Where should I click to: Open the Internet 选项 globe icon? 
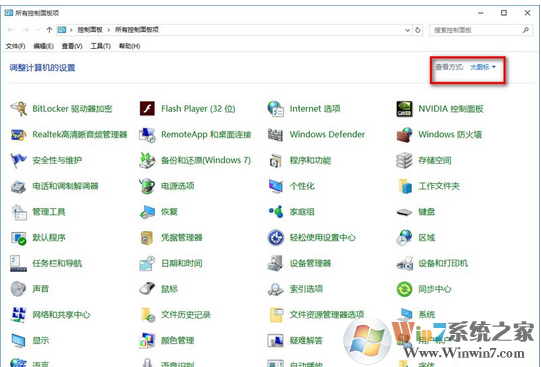tap(276, 109)
